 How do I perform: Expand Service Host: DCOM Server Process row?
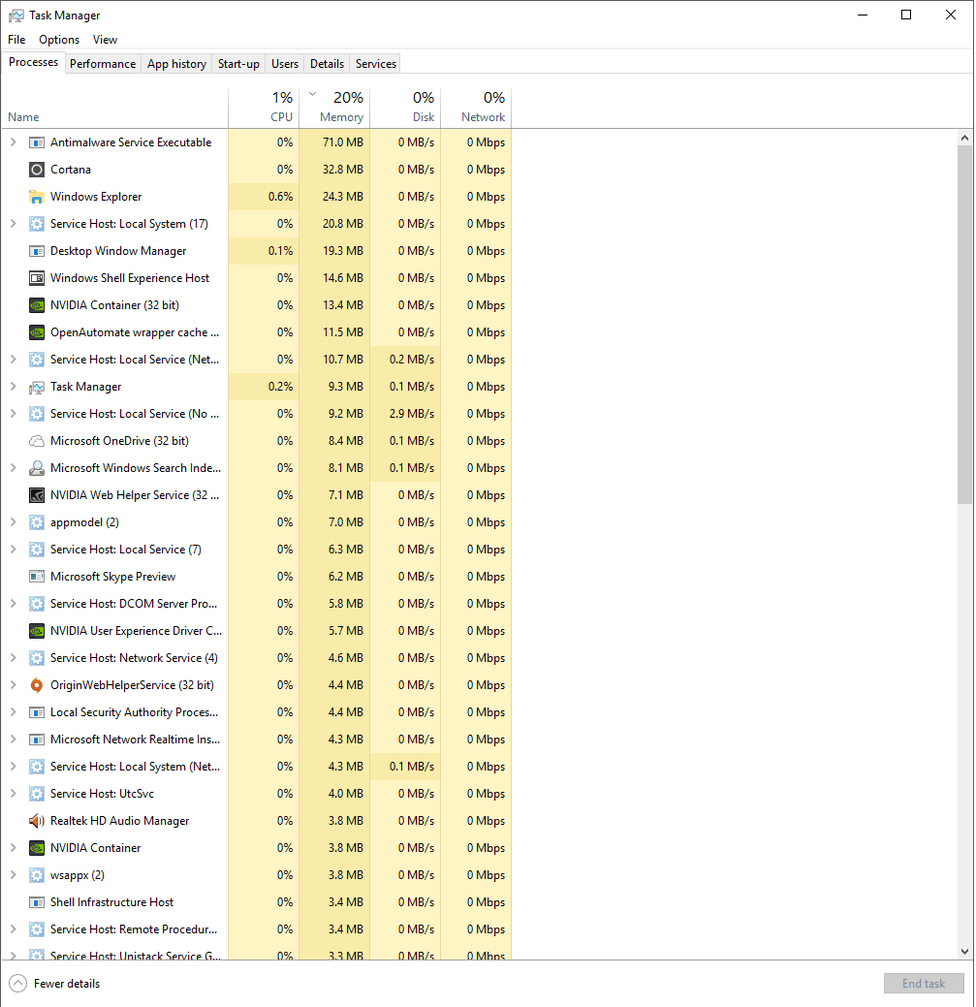tap(13, 603)
